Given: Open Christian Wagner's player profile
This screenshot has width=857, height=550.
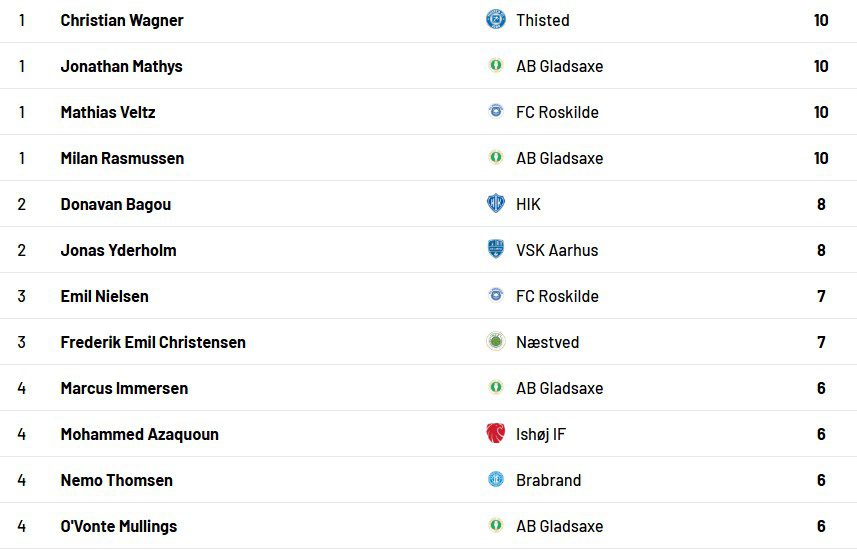Looking at the screenshot, I should click(122, 20).
